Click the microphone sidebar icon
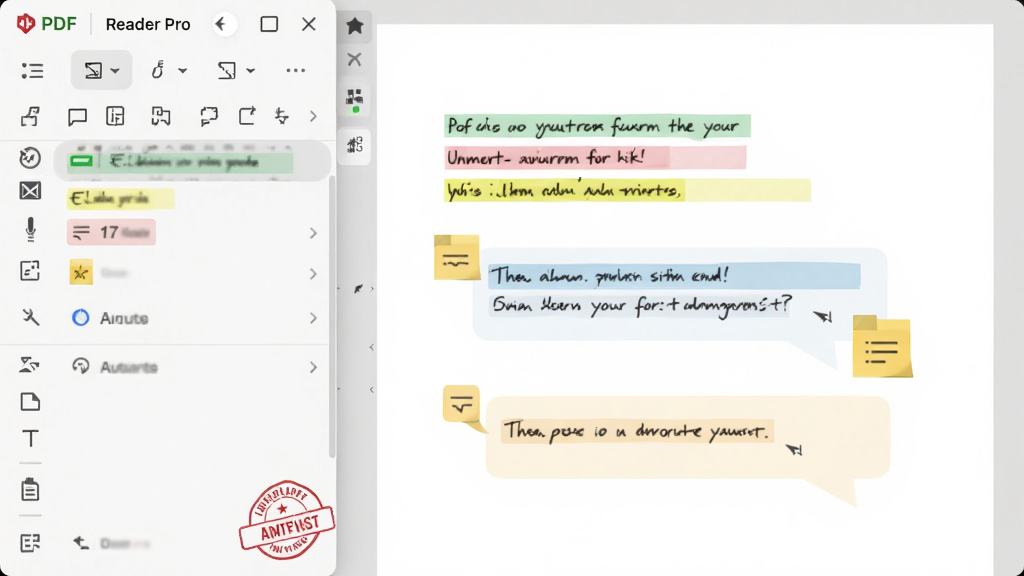This screenshot has width=1024, height=576. 30,230
